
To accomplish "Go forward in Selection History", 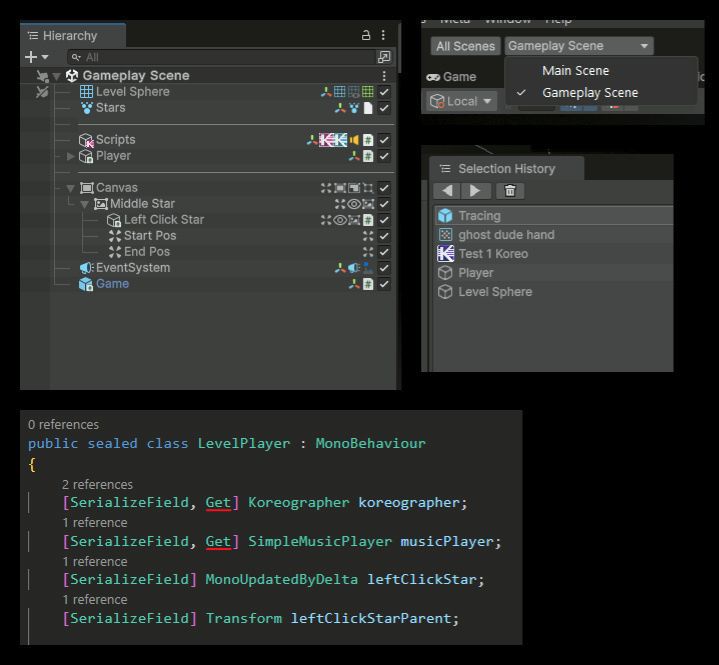I will coord(476,191).
